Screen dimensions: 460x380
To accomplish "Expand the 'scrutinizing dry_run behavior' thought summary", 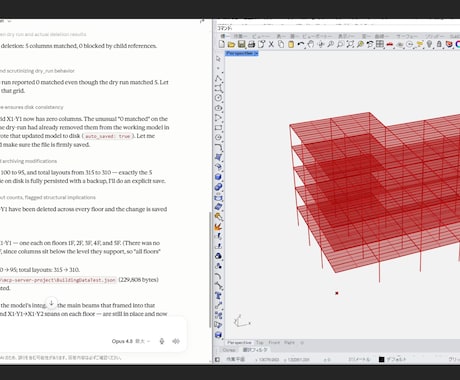I will 37,71.
